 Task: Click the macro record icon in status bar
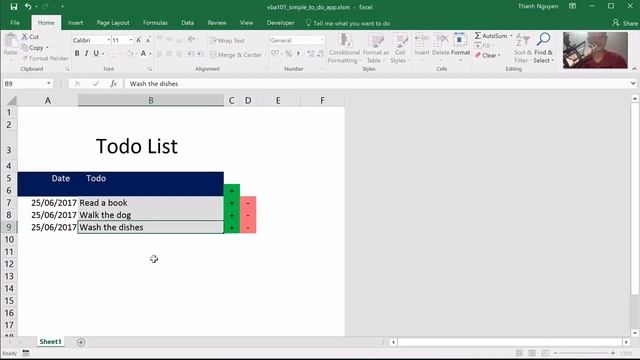(x=26, y=353)
